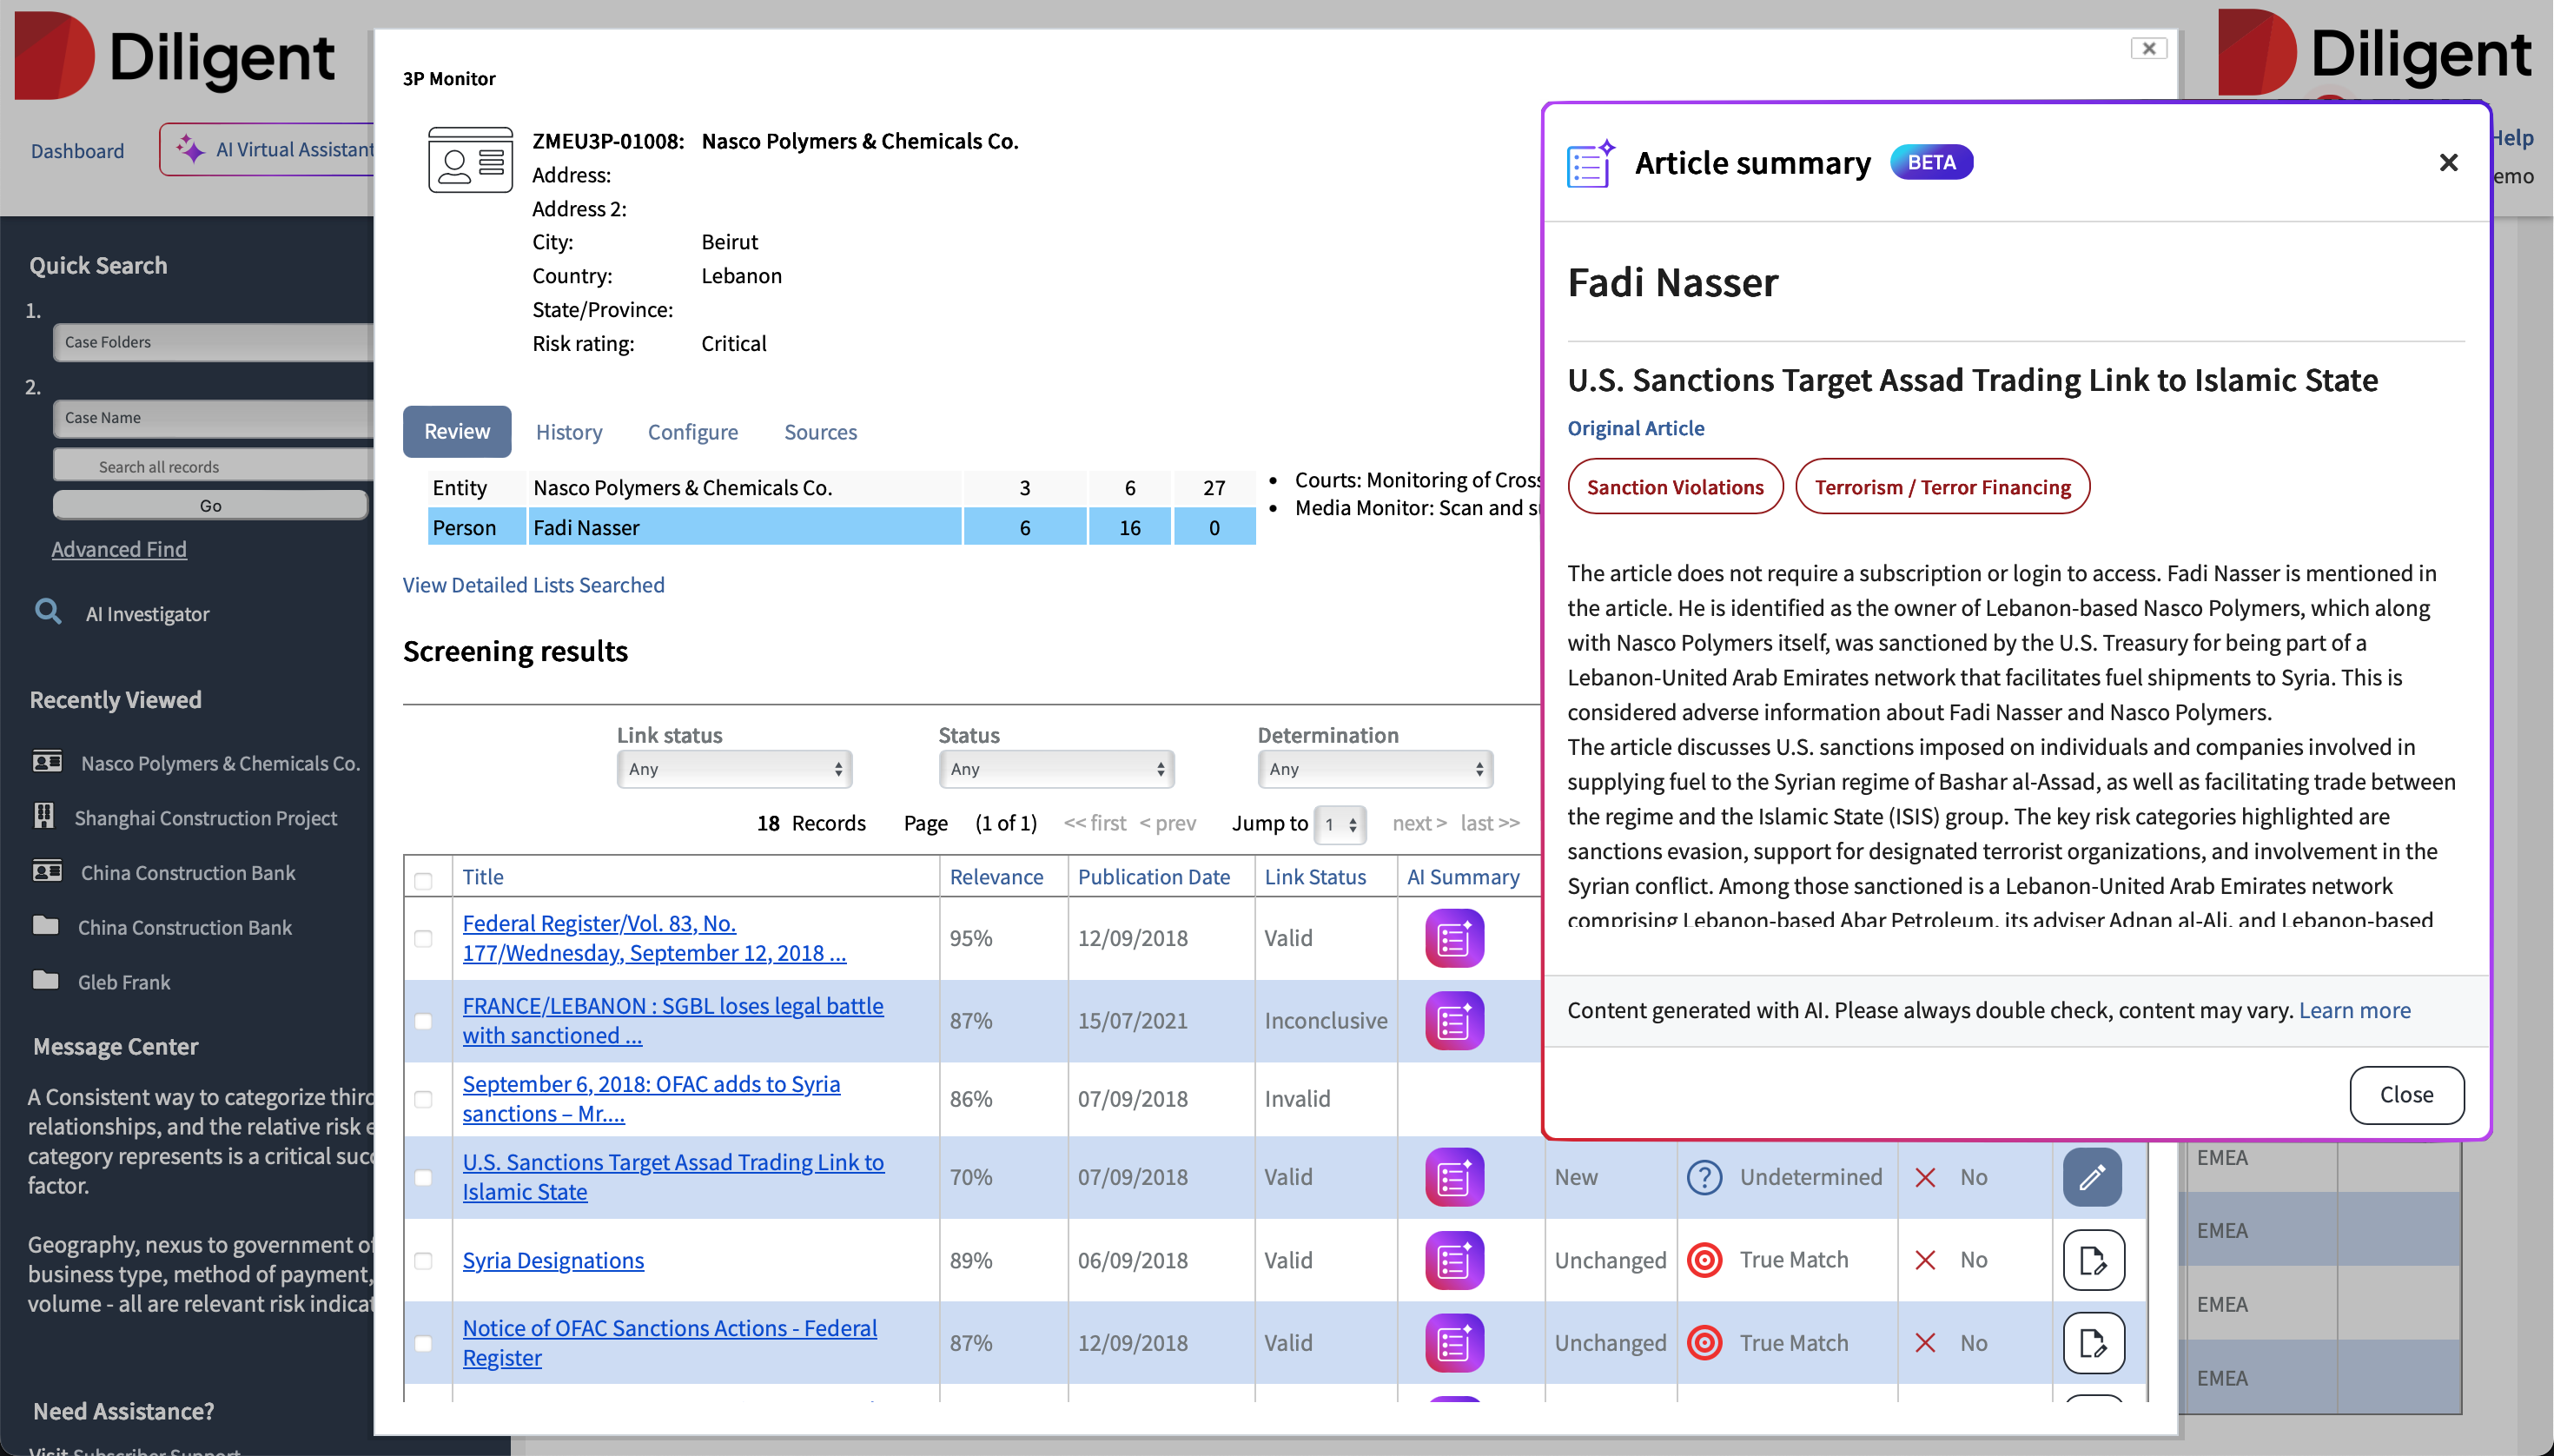Toggle the select-all checkbox in table header
The height and width of the screenshot is (1456, 2554).
click(423, 881)
